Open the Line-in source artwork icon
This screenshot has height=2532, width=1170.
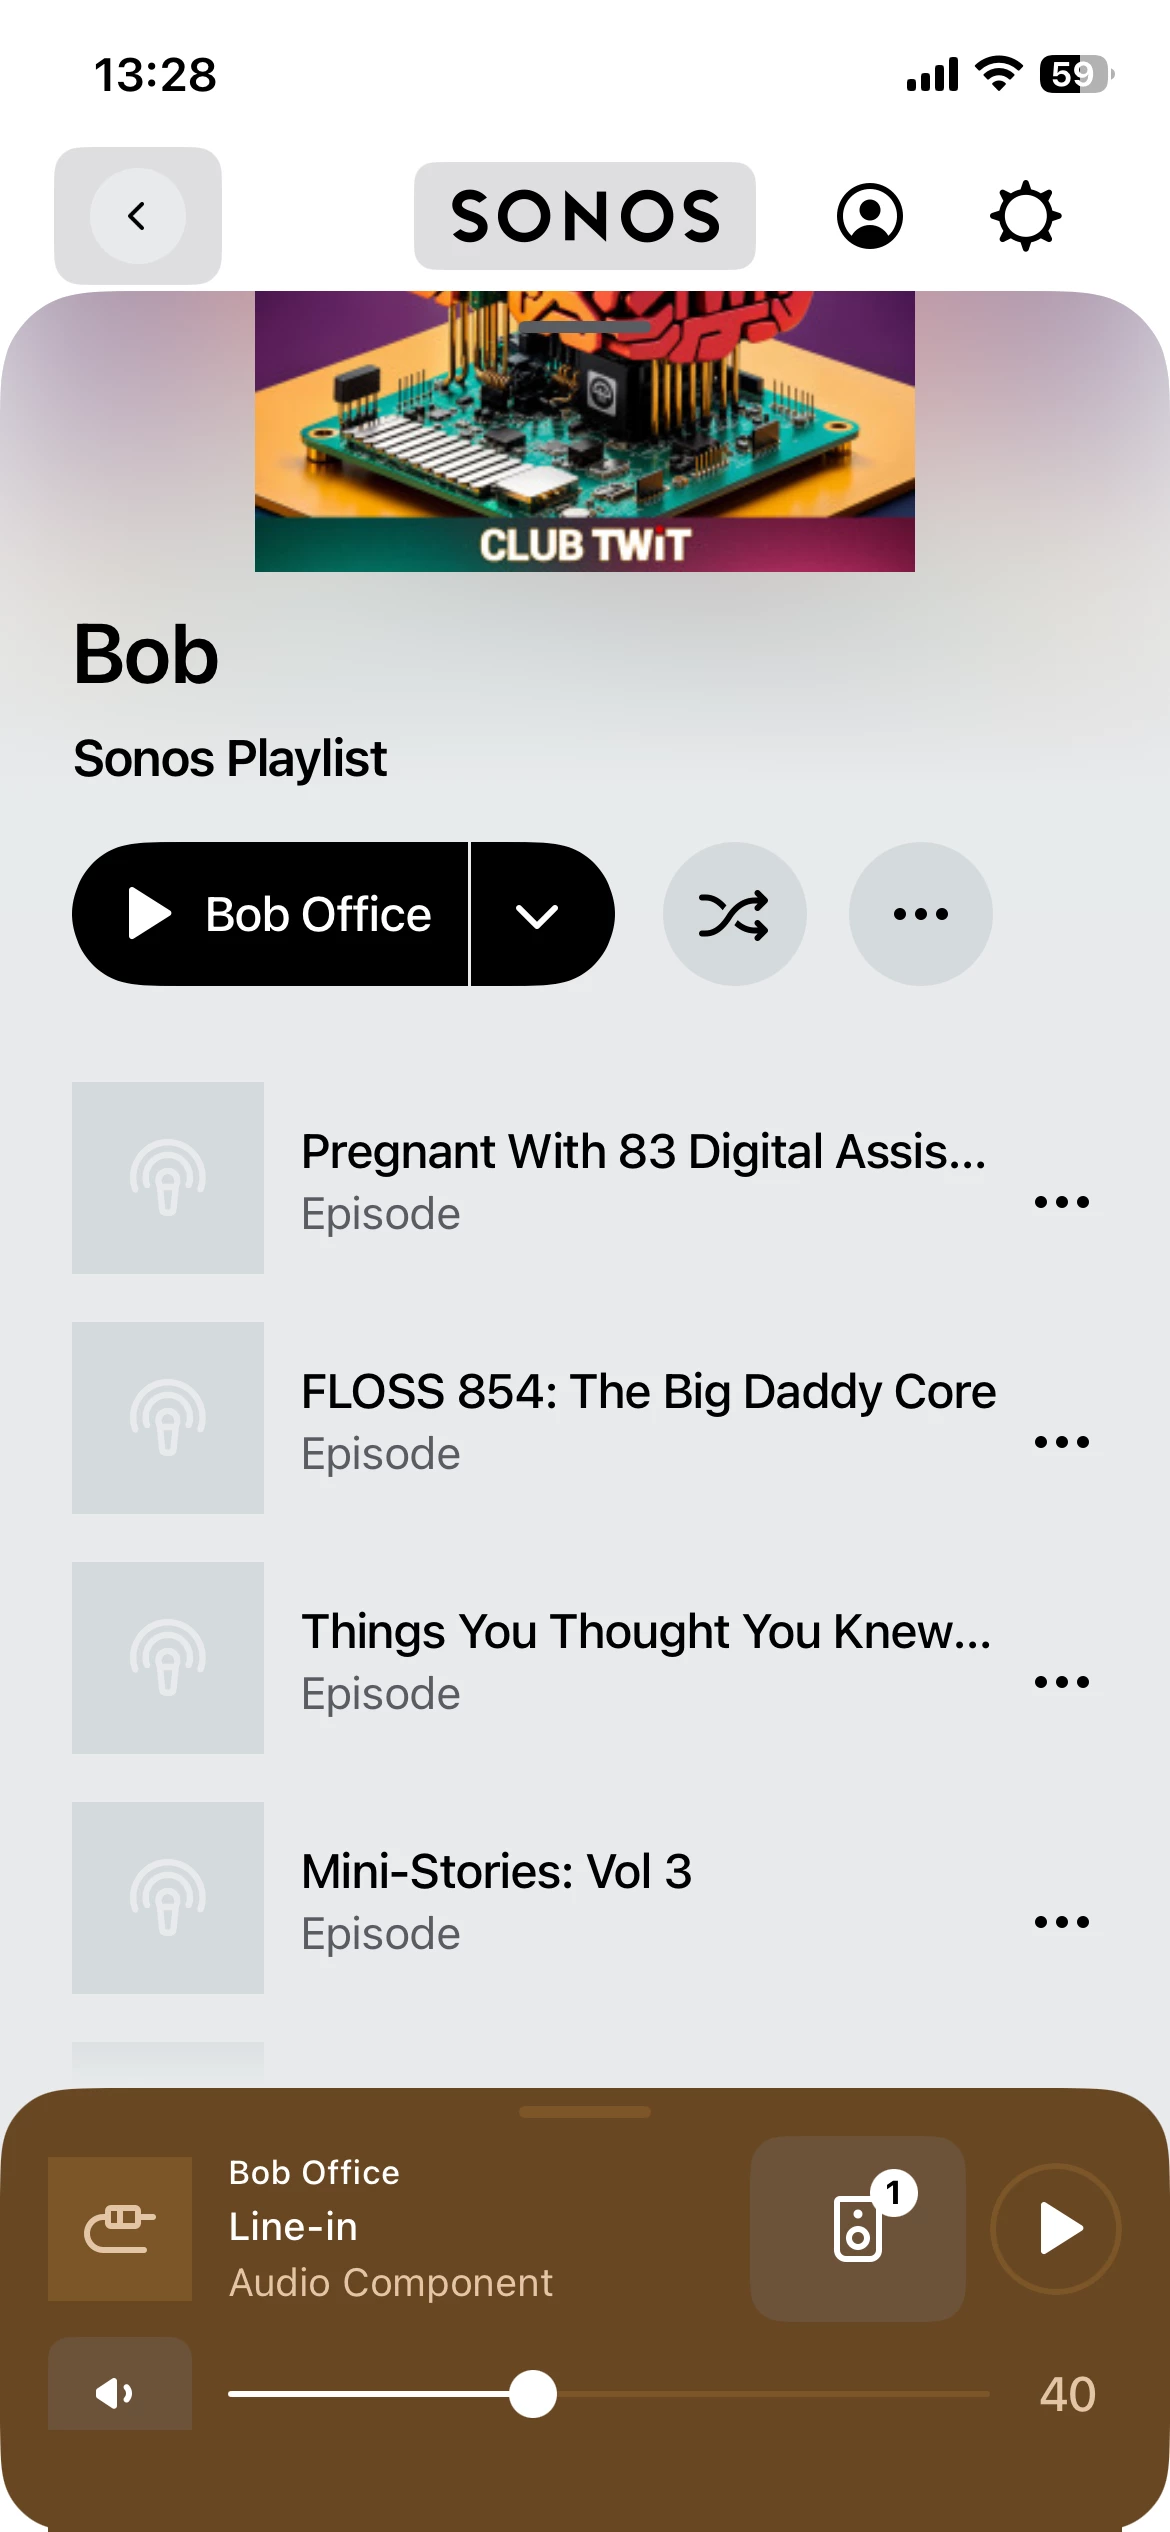coord(120,2228)
